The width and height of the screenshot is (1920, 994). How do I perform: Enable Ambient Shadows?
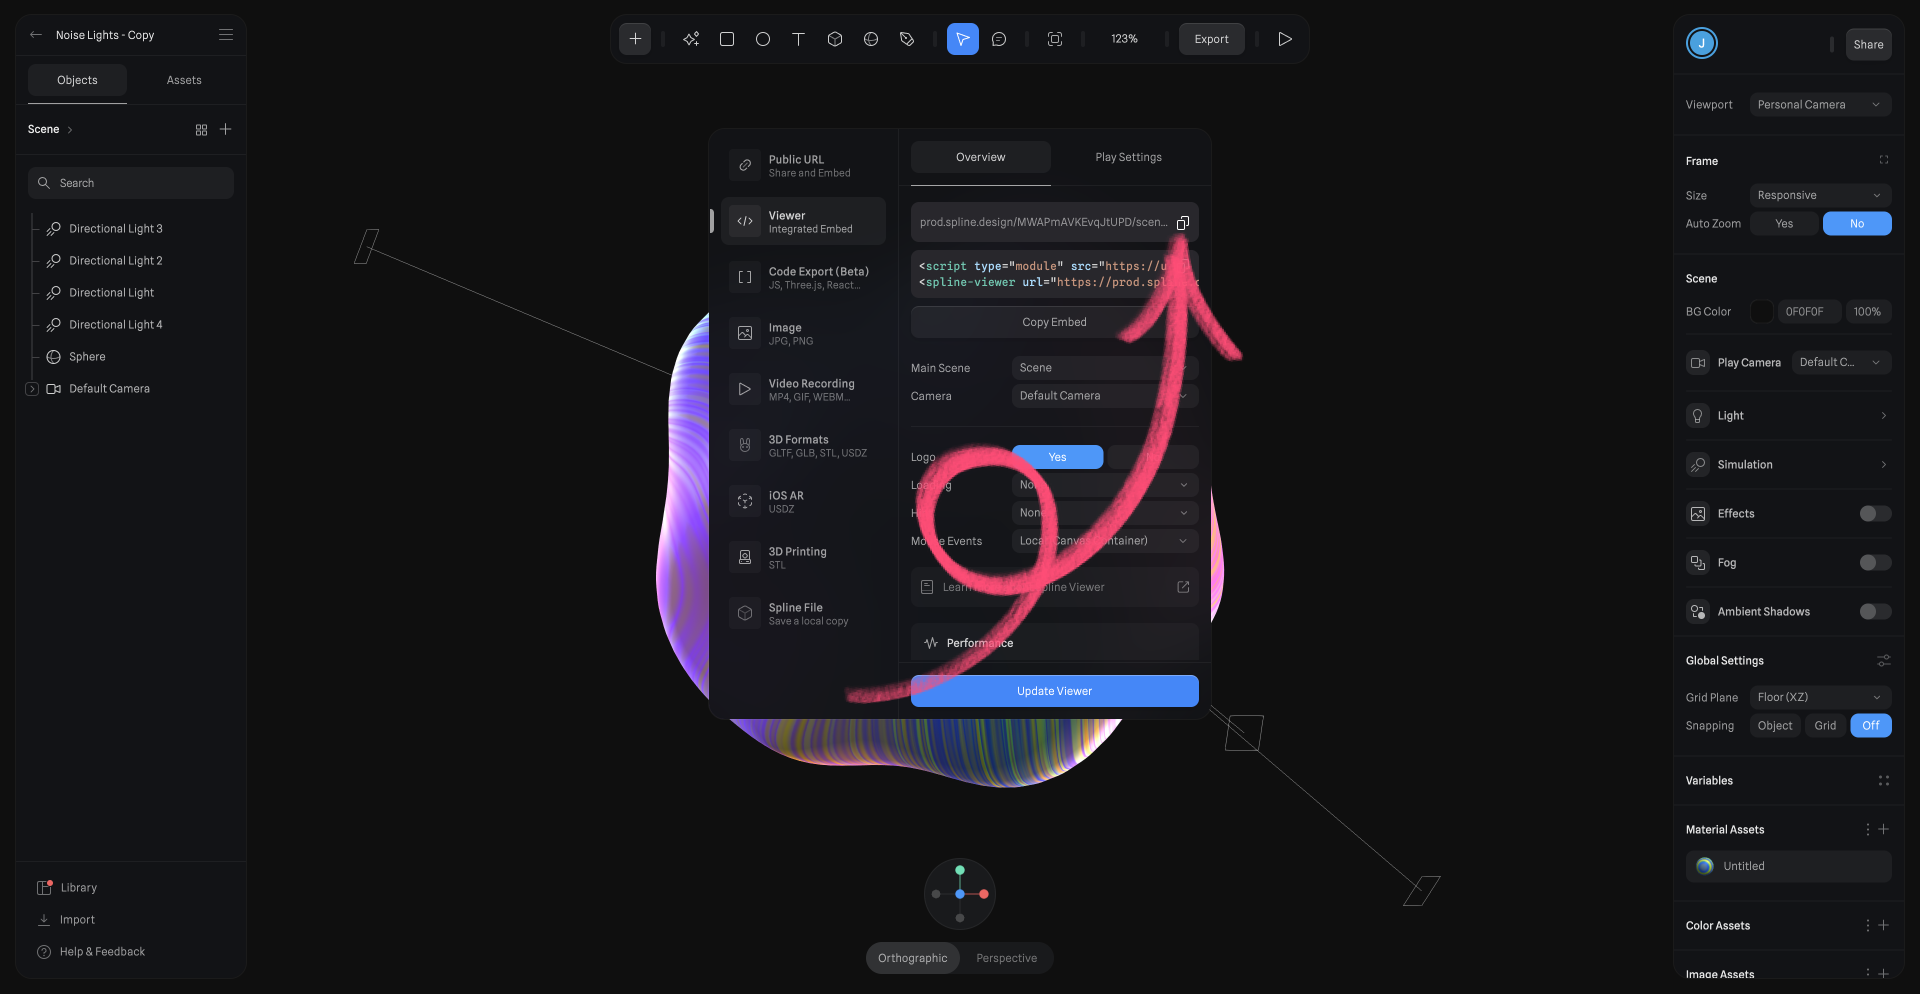(1874, 611)
